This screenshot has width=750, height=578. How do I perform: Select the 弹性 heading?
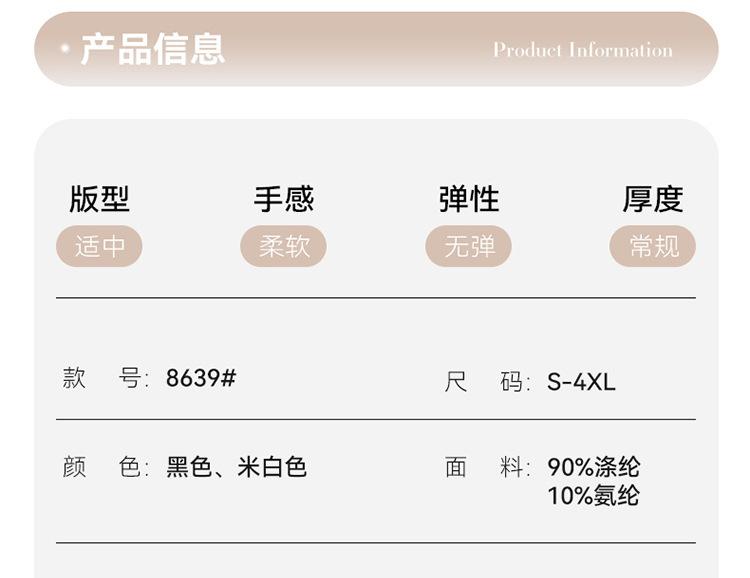coord(469,199)
